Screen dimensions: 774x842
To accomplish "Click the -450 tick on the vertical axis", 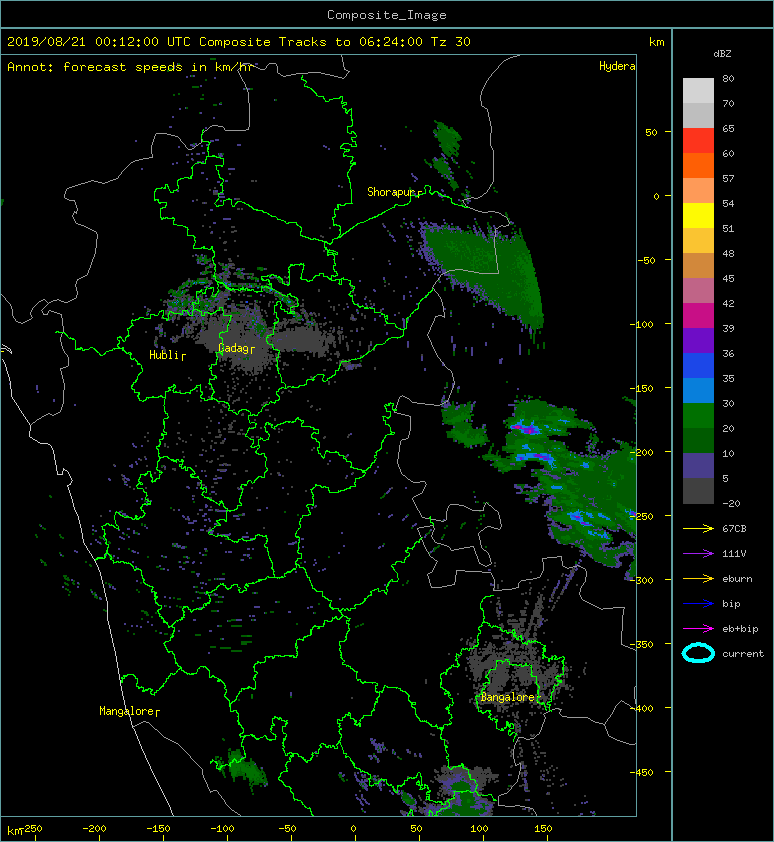I will (641, 772).
